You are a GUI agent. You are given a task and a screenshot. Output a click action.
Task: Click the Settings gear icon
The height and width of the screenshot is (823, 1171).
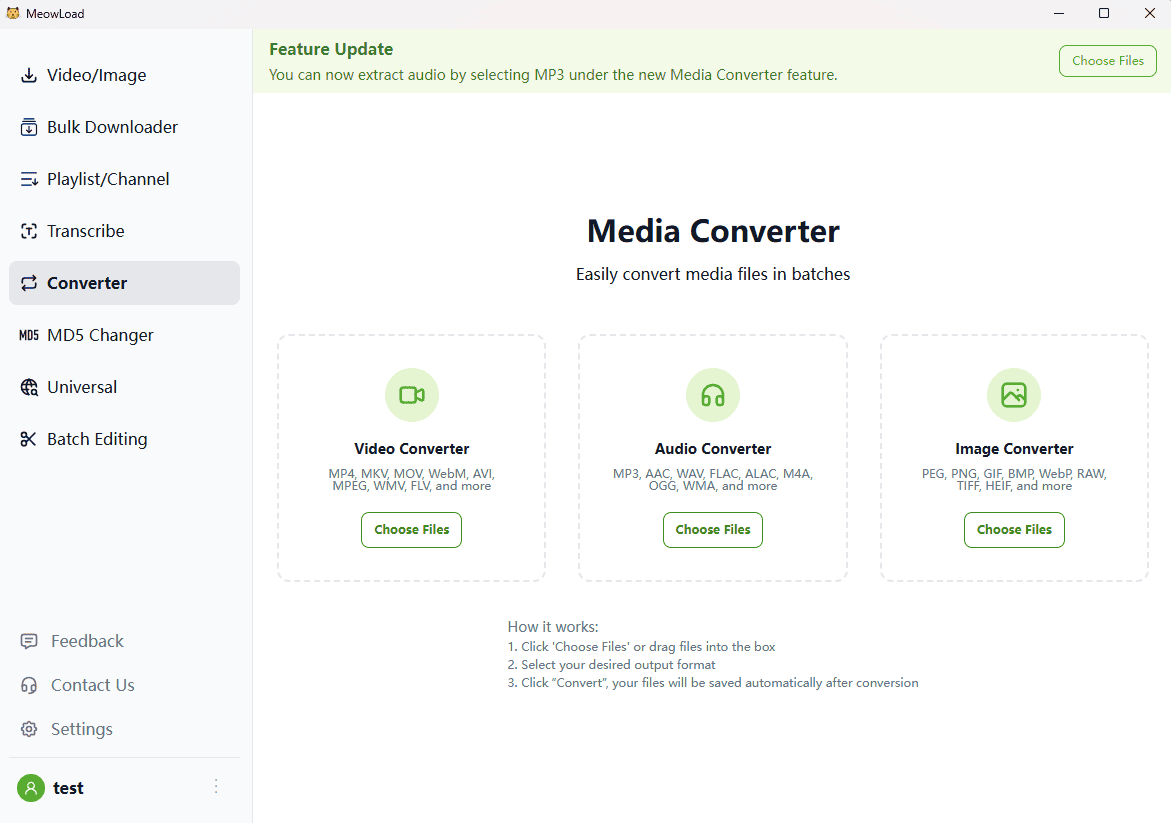30,729
